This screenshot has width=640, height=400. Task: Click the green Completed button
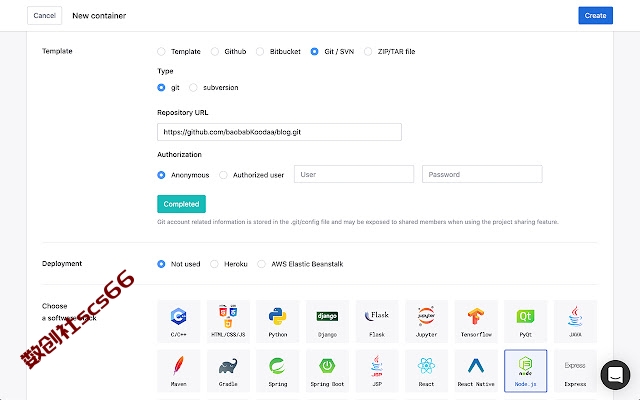pyautogui.click(x=181, y=204)
